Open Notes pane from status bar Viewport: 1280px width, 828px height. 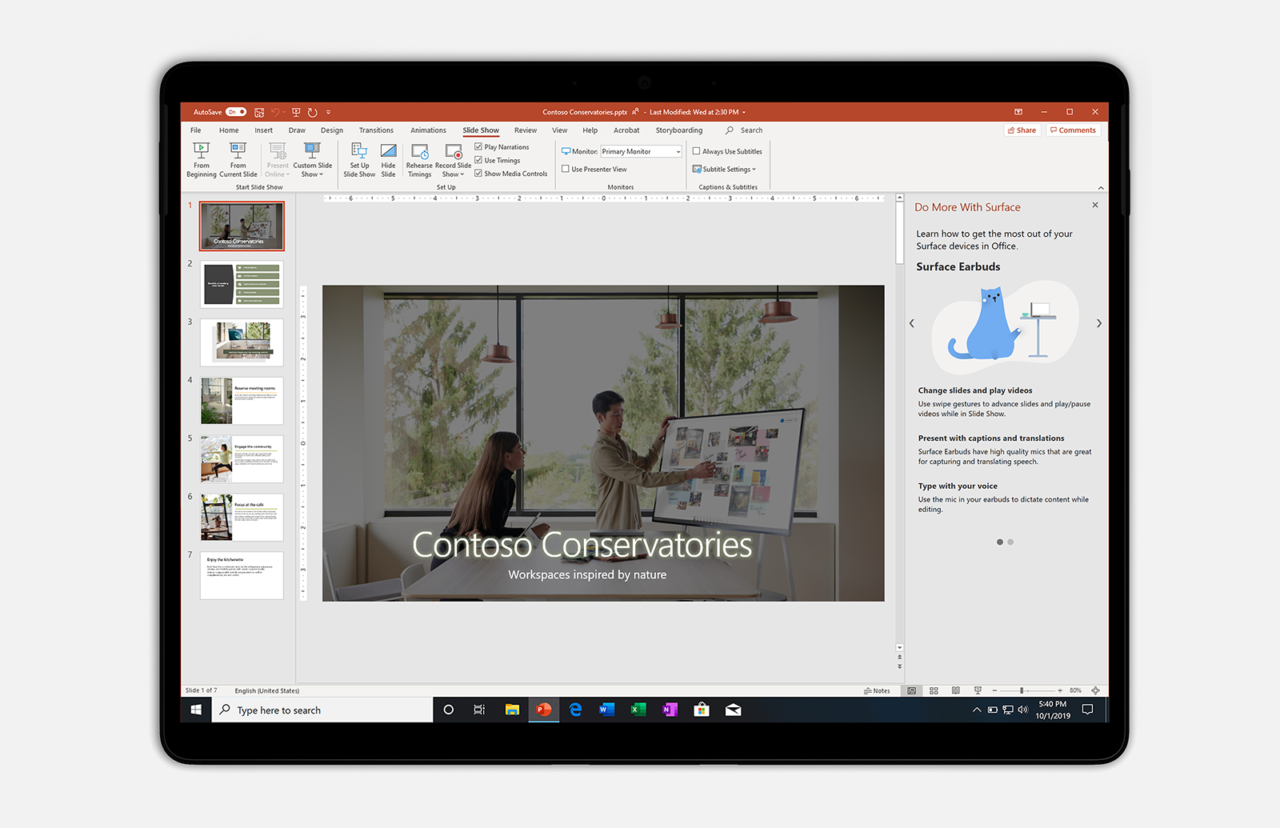coord(877,691)
